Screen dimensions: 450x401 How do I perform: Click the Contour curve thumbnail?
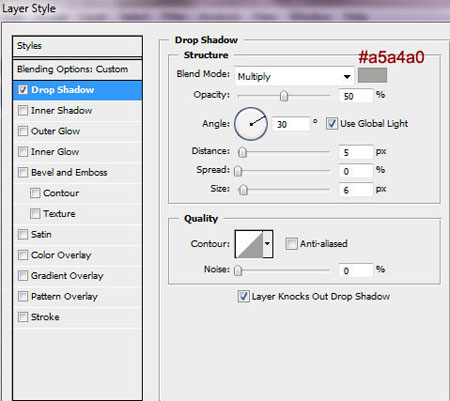click(x=249, y=244)
